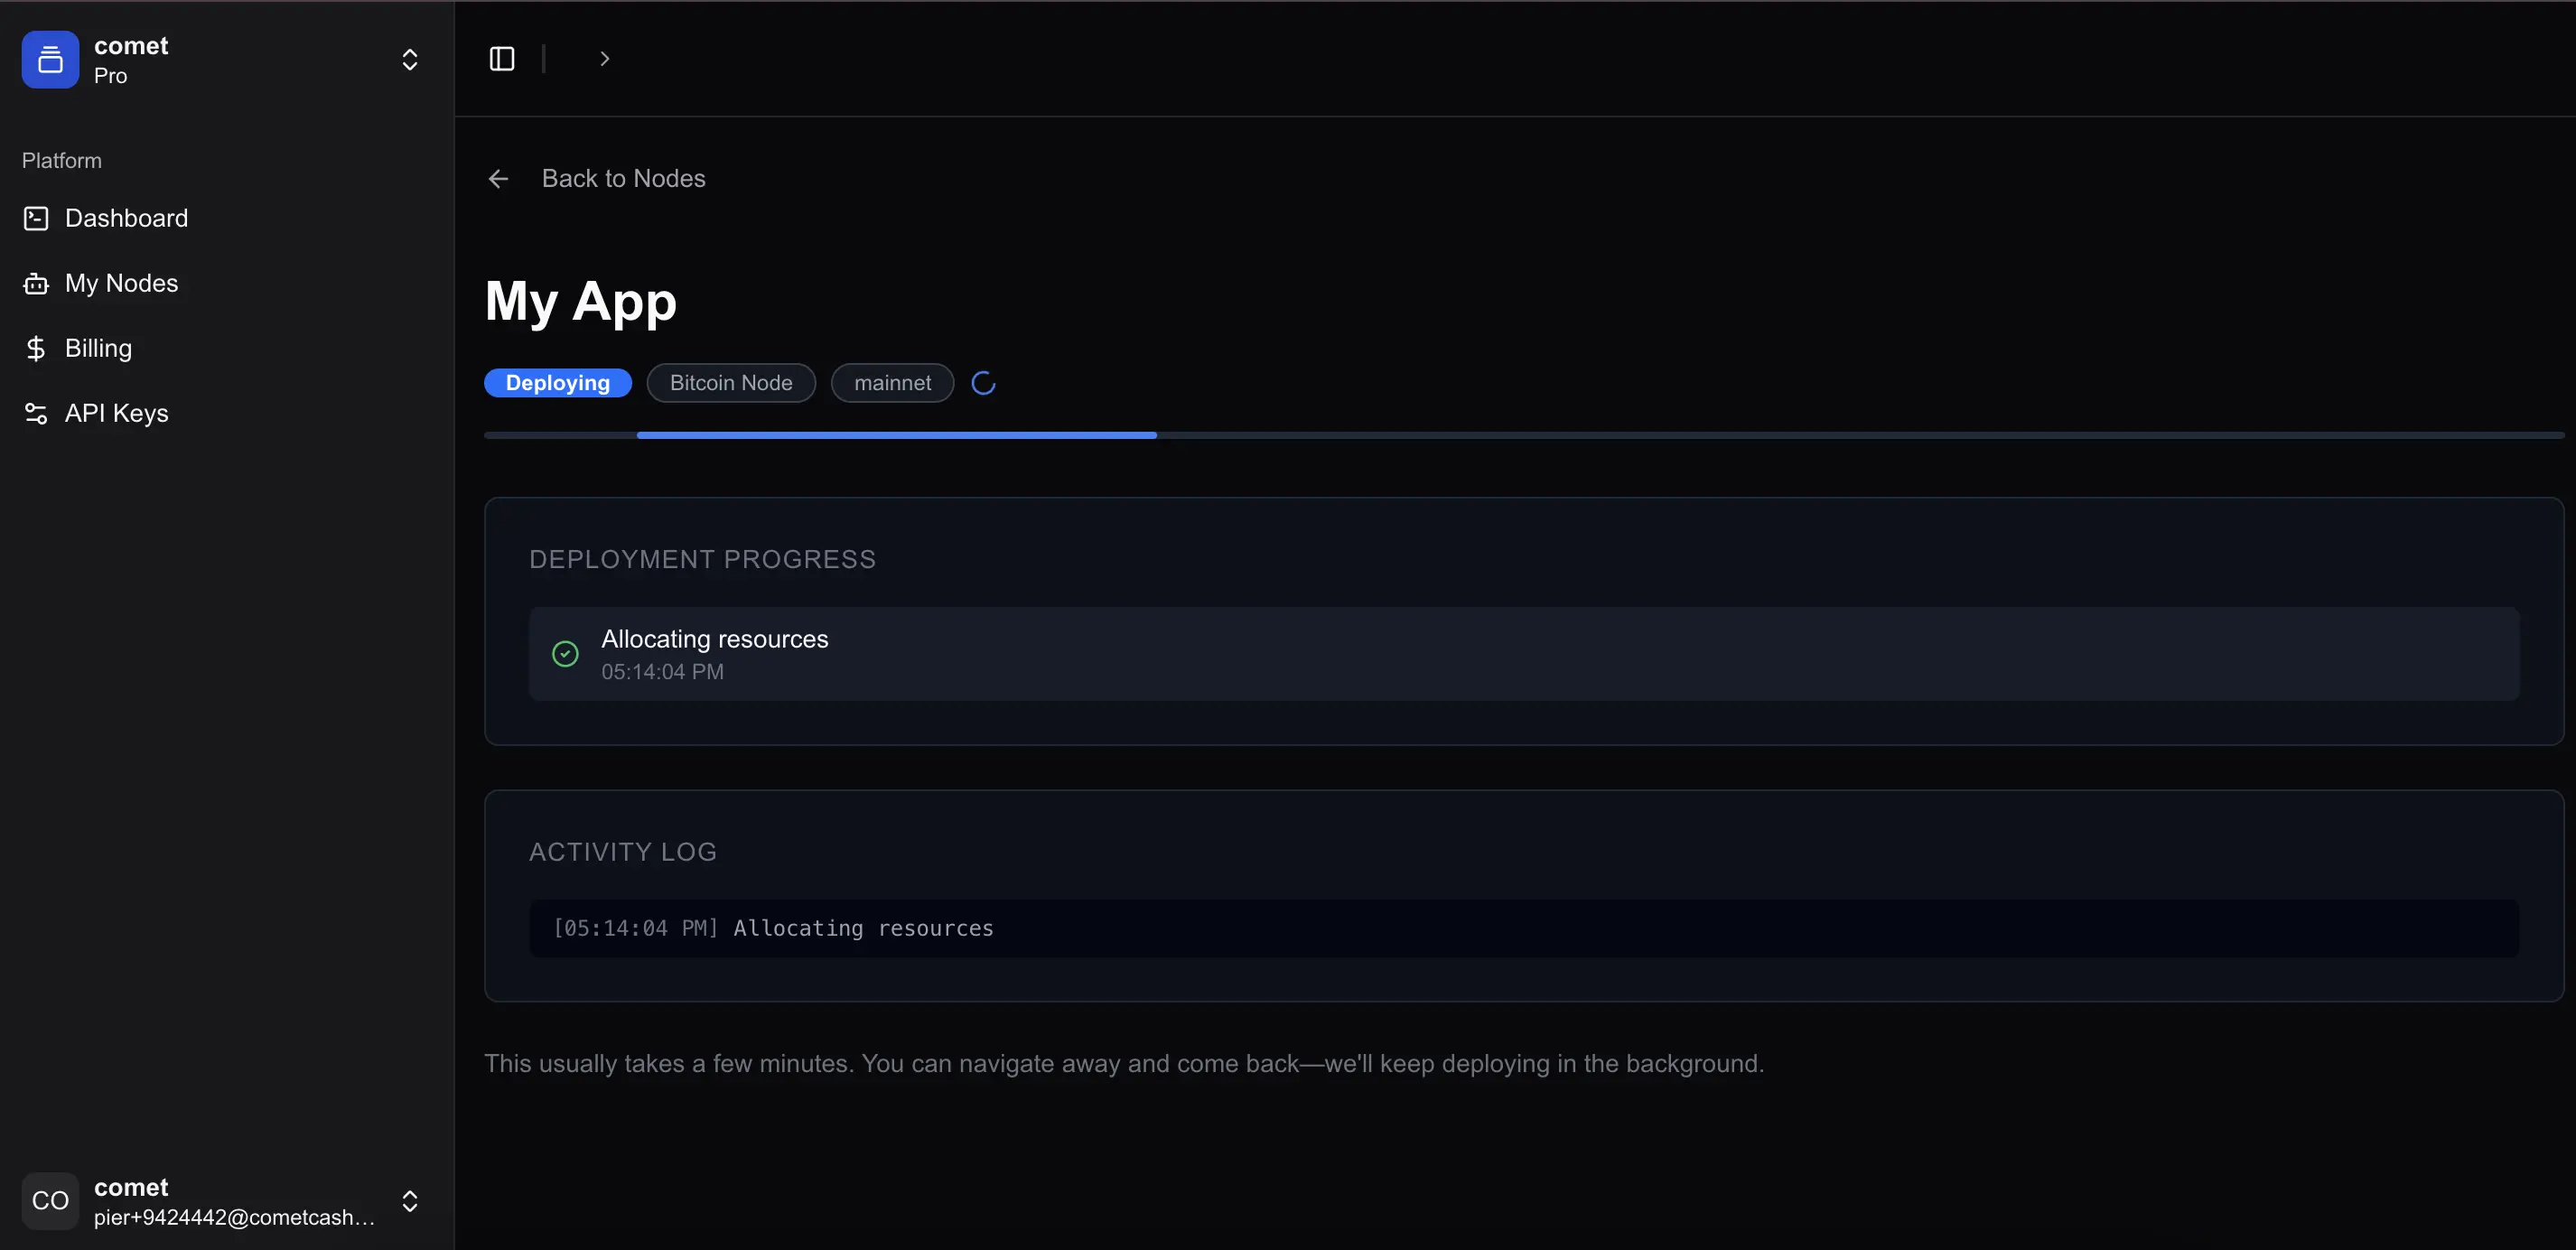Image resolution: width=2576 pixels, height=1250 pixels.
Task: Click the My Nodes robot icon
Action: pyautogui.click(x=36, y=284)
